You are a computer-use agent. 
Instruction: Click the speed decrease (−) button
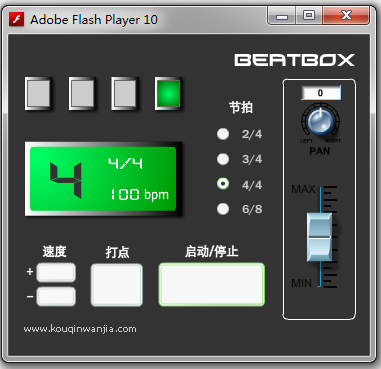56,296
